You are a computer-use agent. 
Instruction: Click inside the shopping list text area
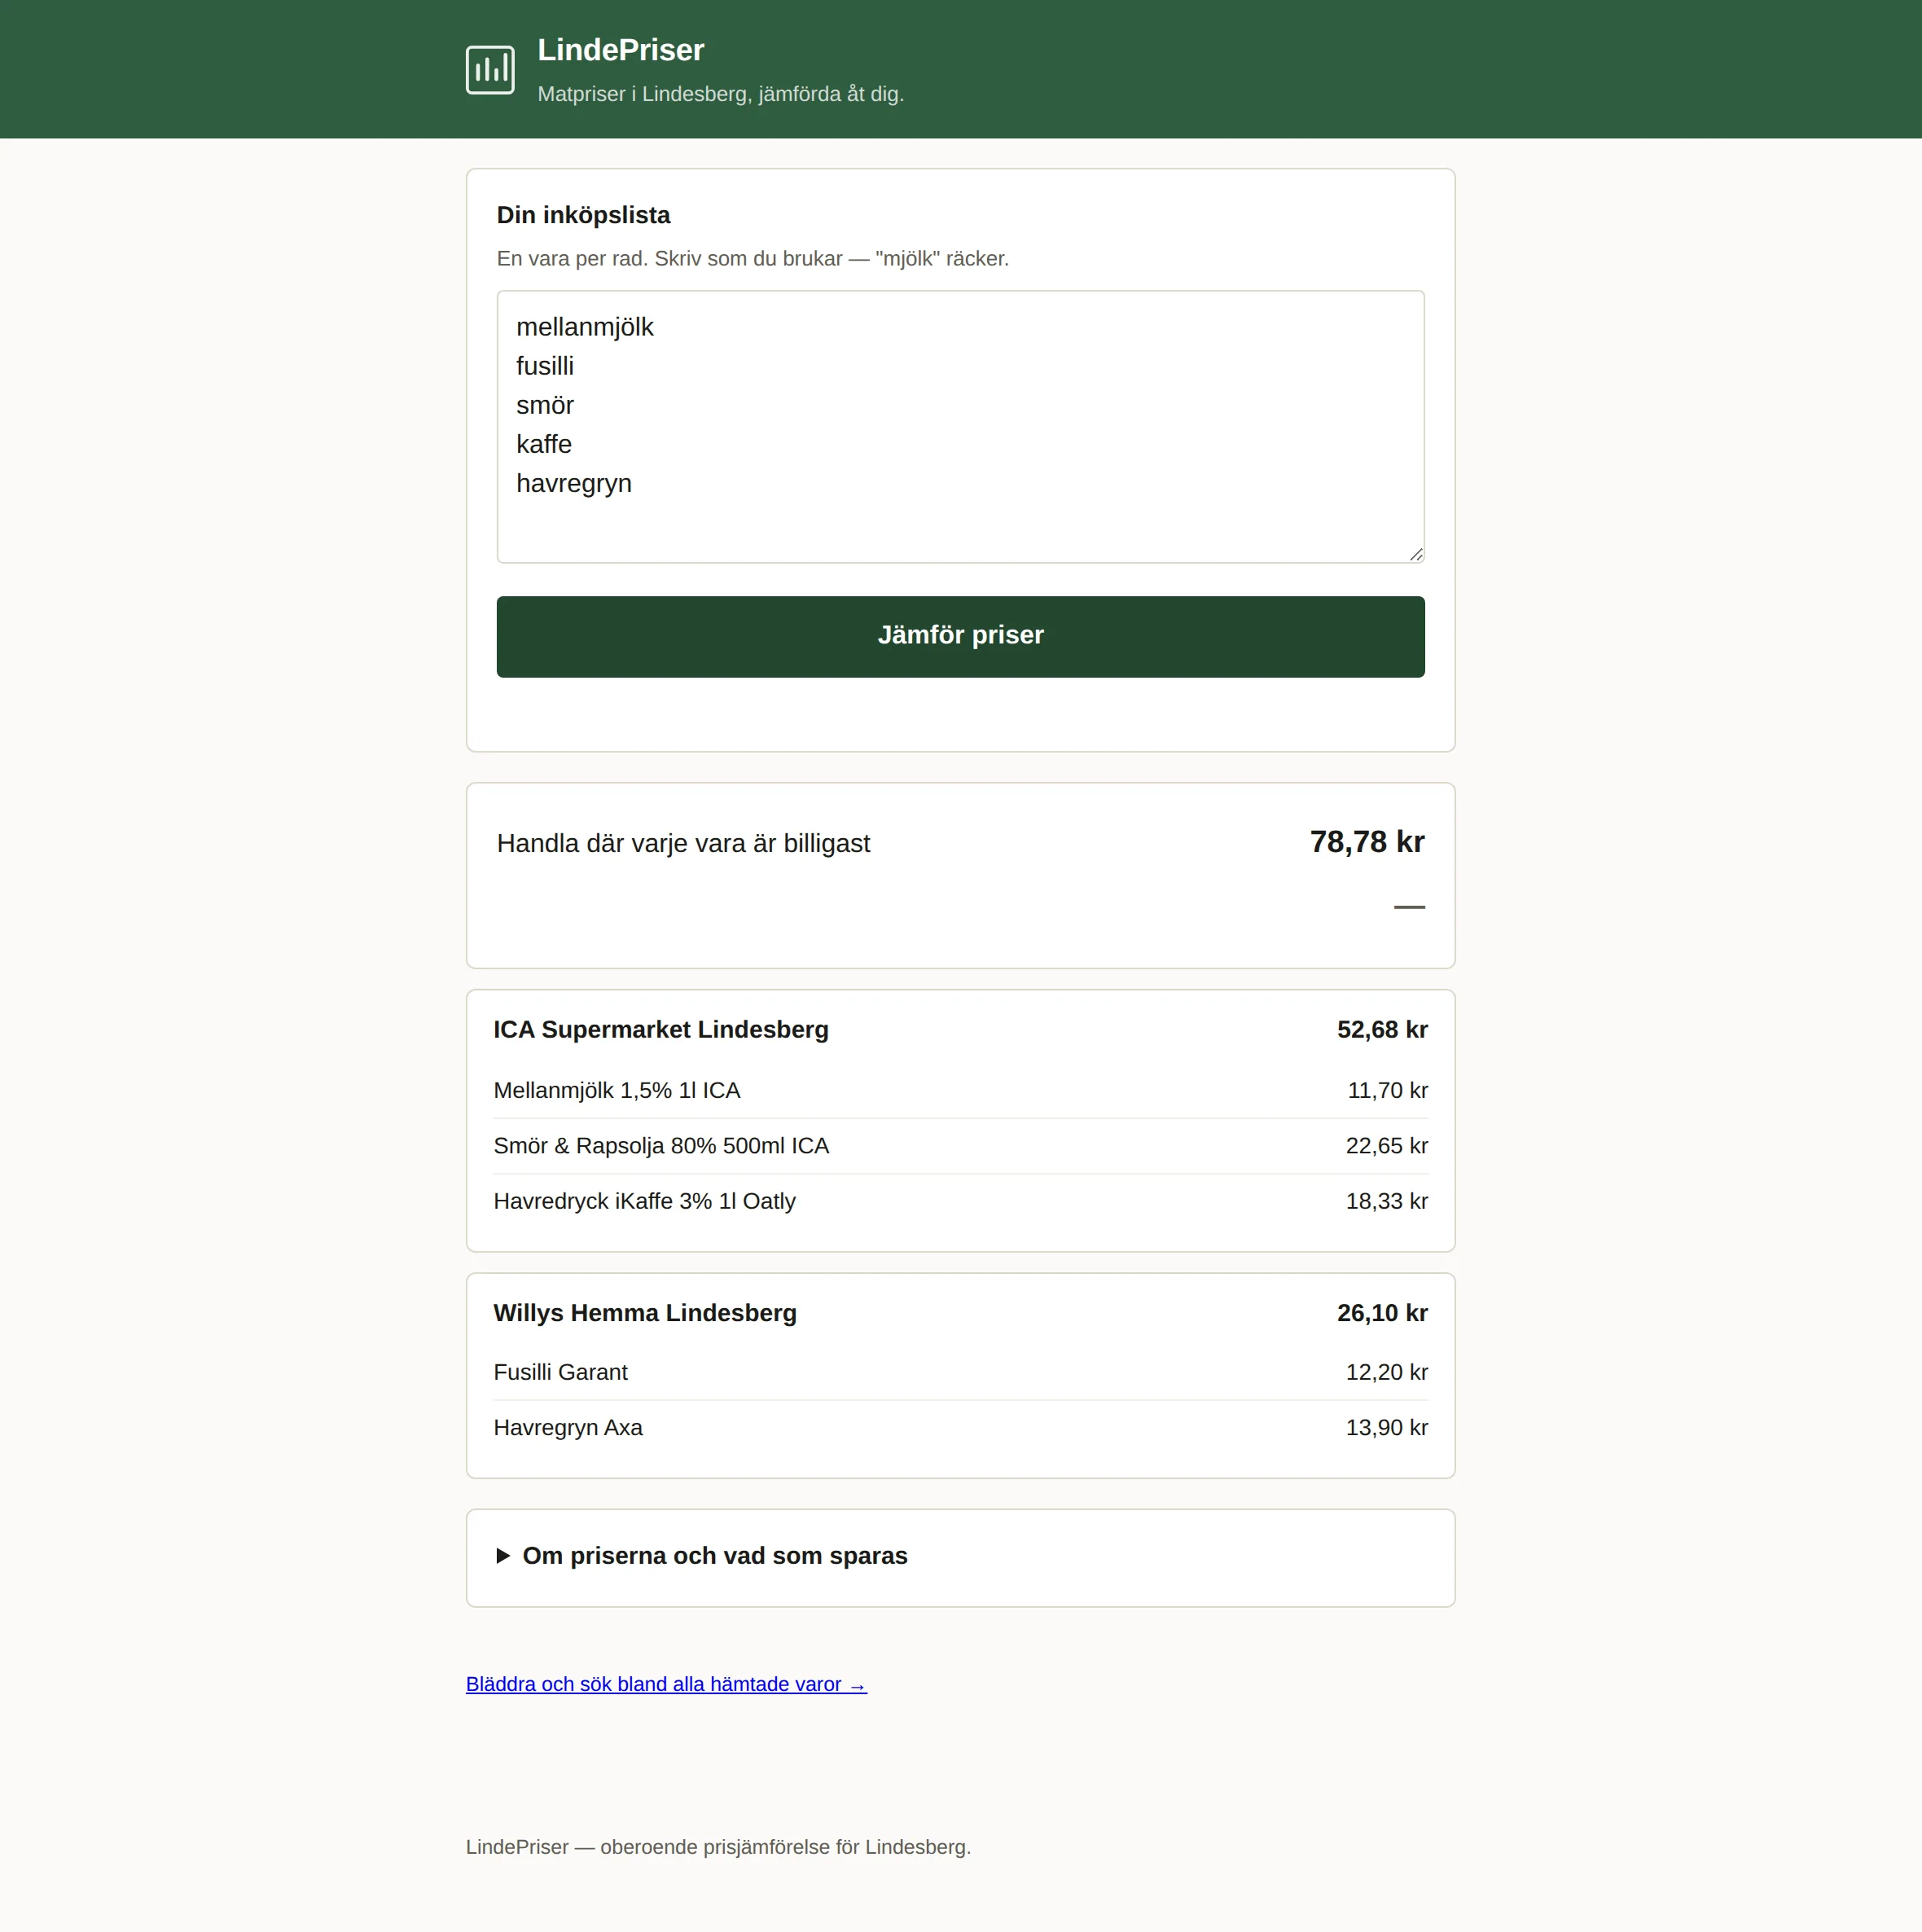(x=960, y=427)
